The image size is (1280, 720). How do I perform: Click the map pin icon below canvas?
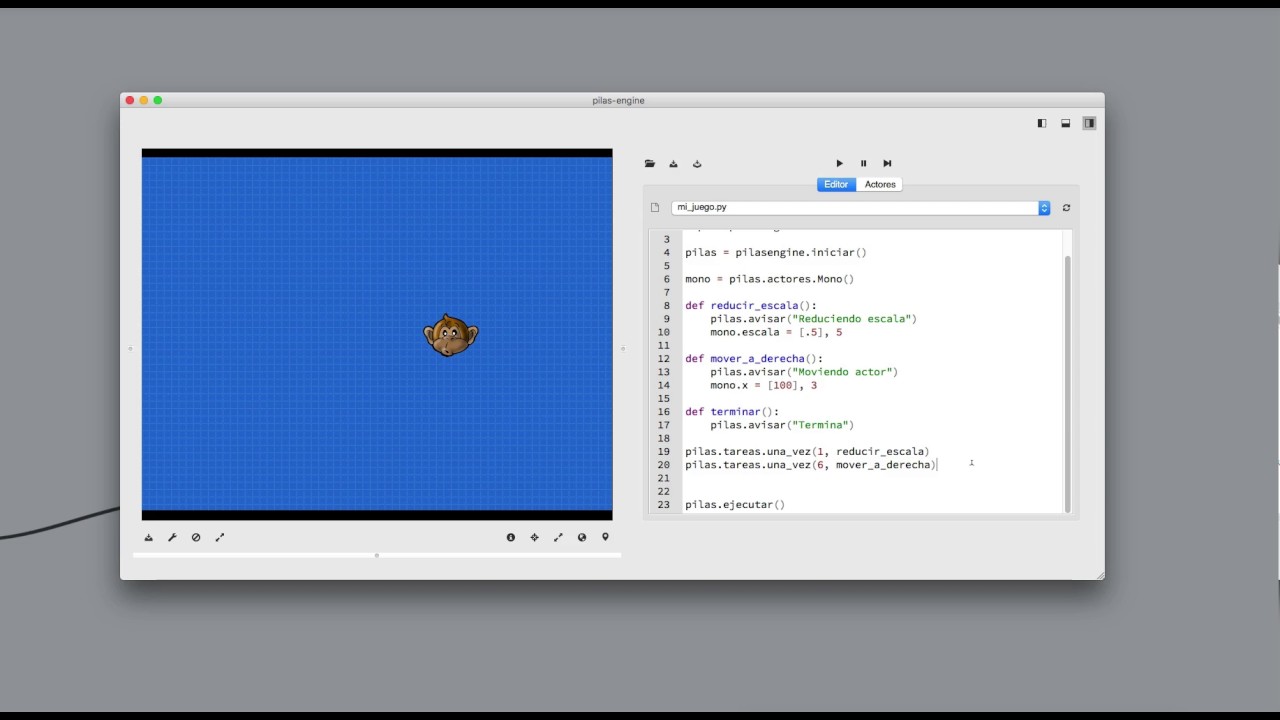tap(605, 537)
